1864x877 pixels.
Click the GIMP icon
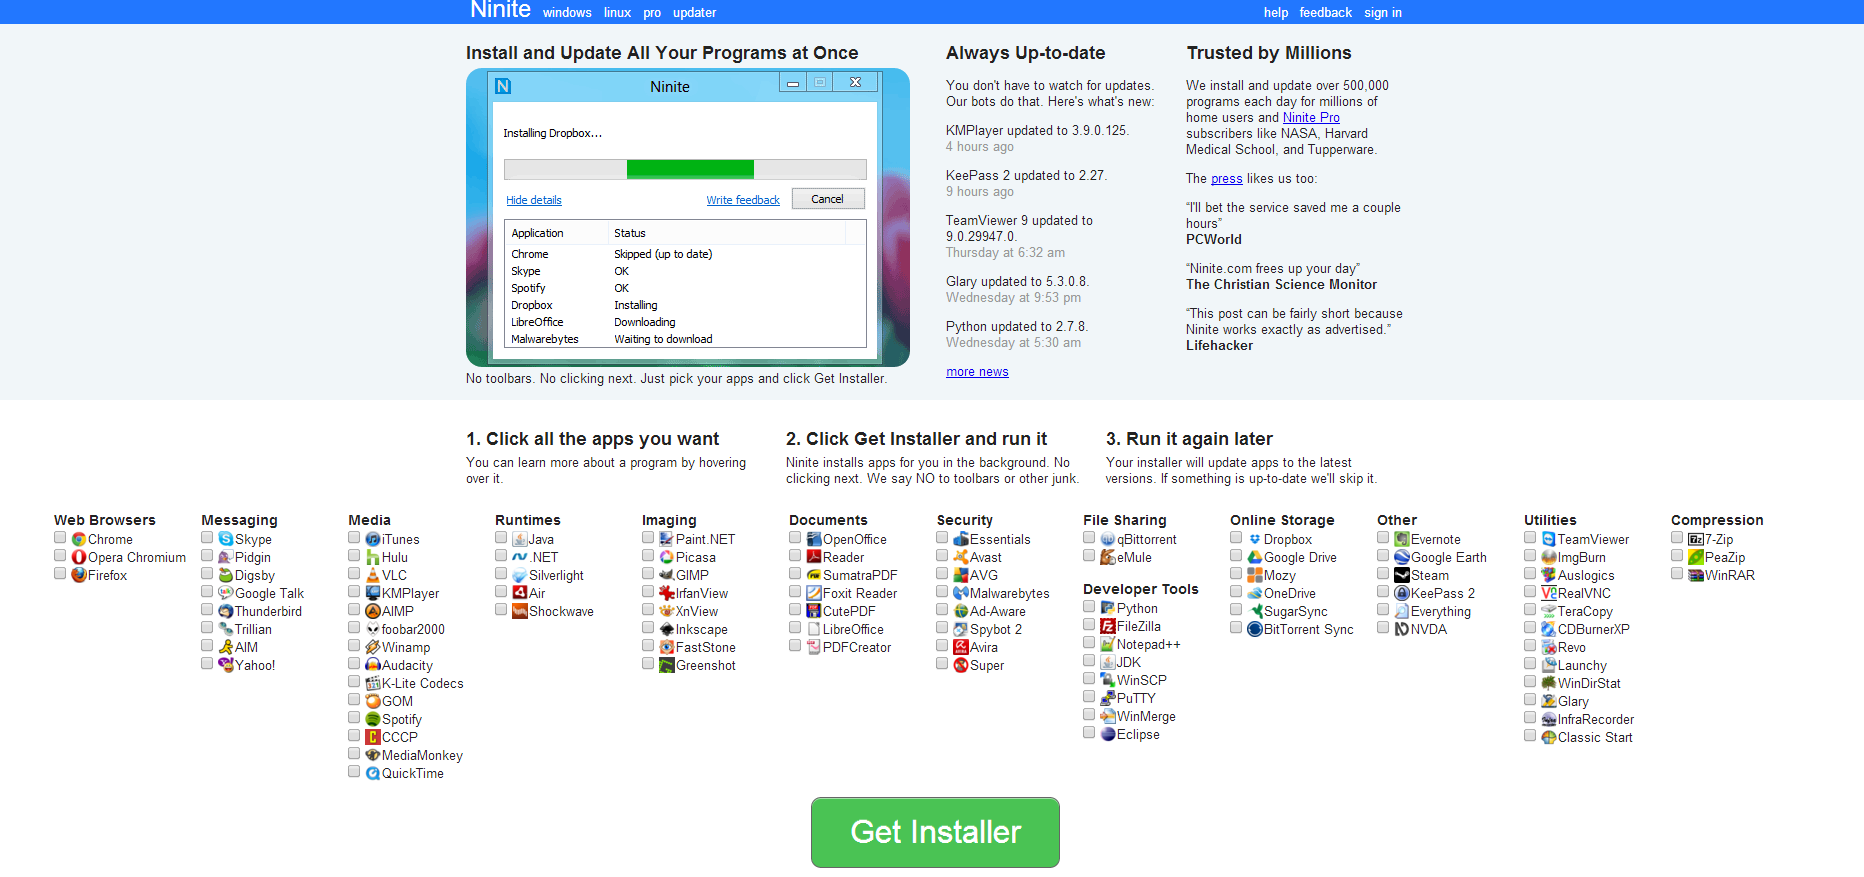point(667,575)
